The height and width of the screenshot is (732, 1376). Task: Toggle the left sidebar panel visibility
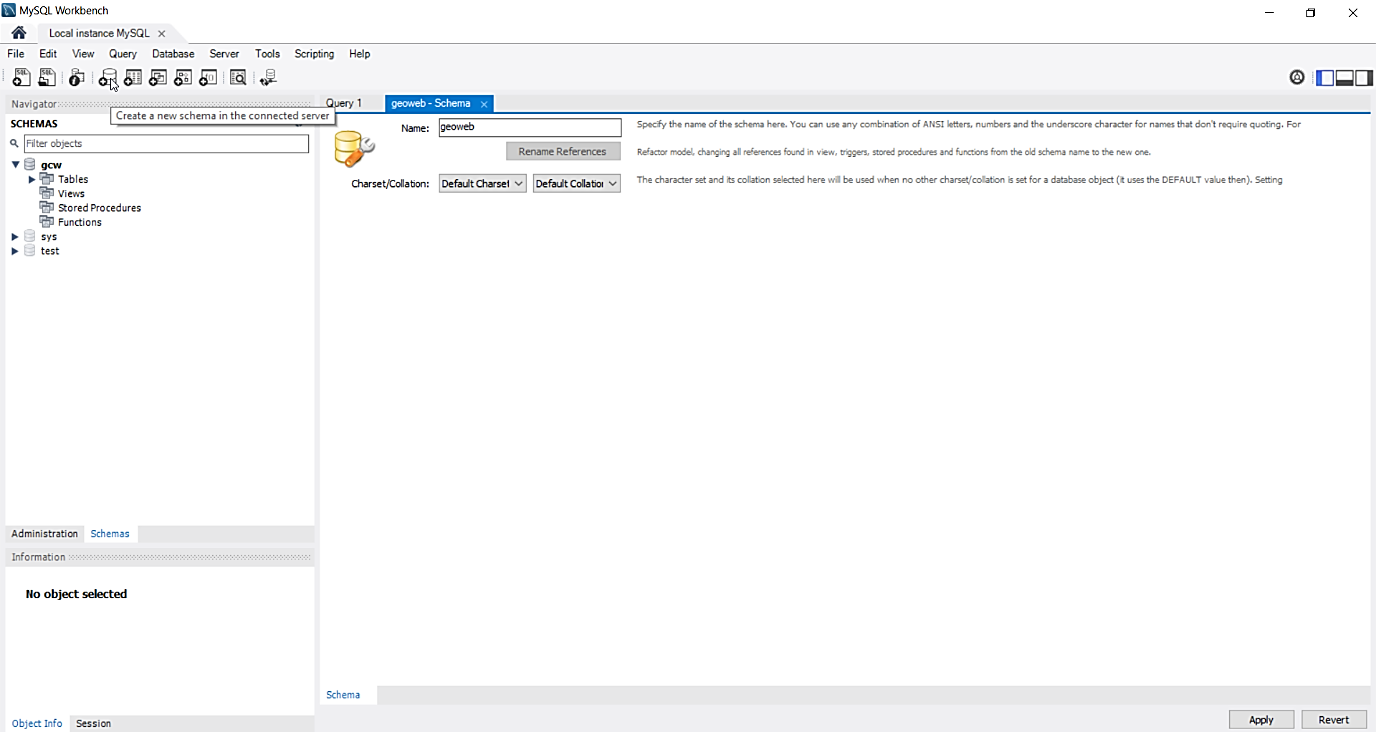tap(1325, 77)
